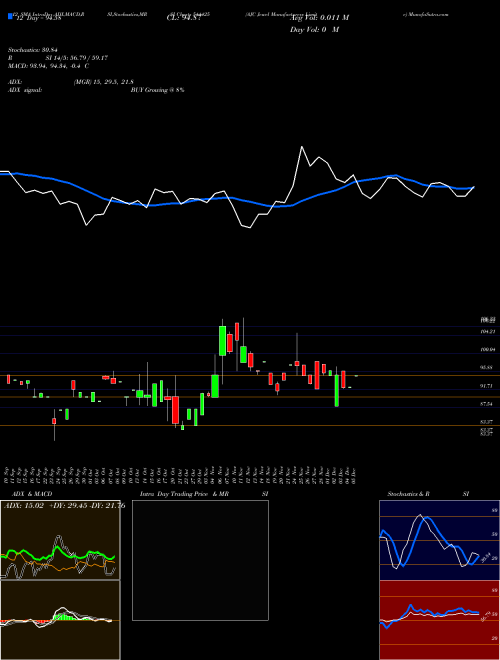Click the 100.04 price axis label
This screenshot has height=660, width=500.
pos(487,350)
